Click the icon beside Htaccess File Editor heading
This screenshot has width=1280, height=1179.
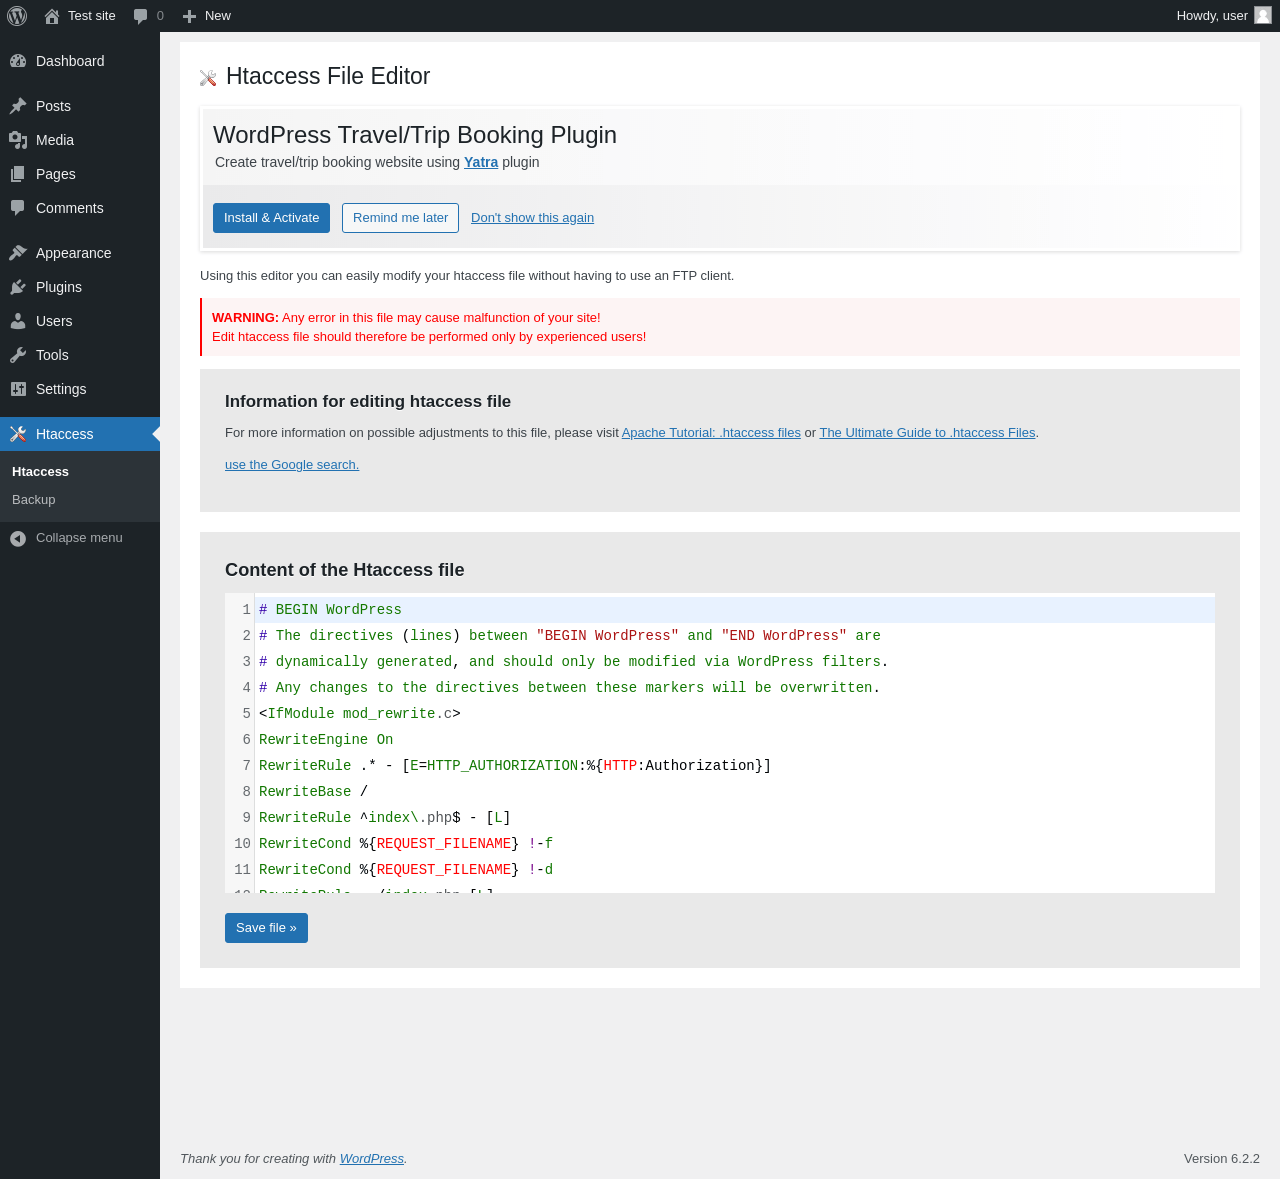coord(208,78)
